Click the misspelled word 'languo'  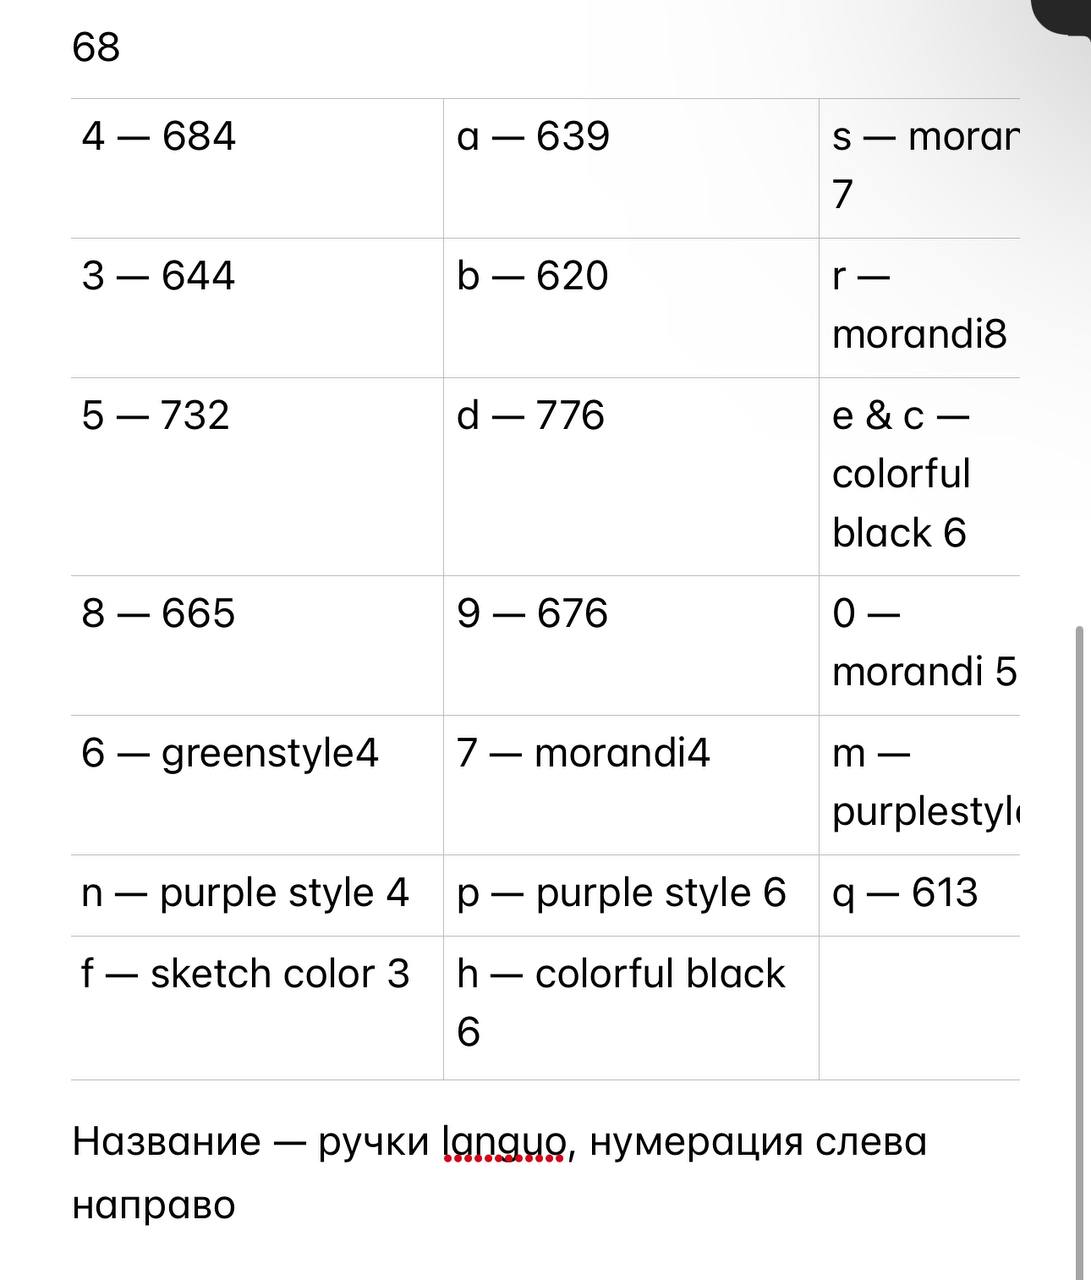click(x=505, y=1142)
